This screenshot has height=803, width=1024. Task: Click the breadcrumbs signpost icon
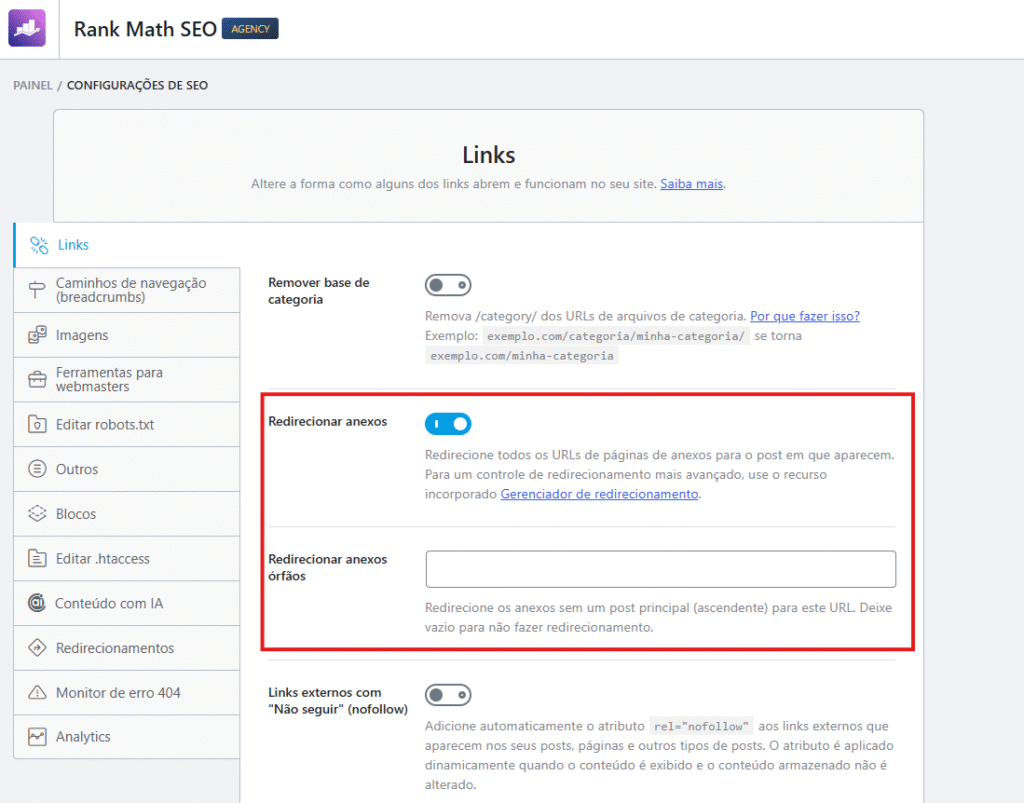tap(38, 290)
